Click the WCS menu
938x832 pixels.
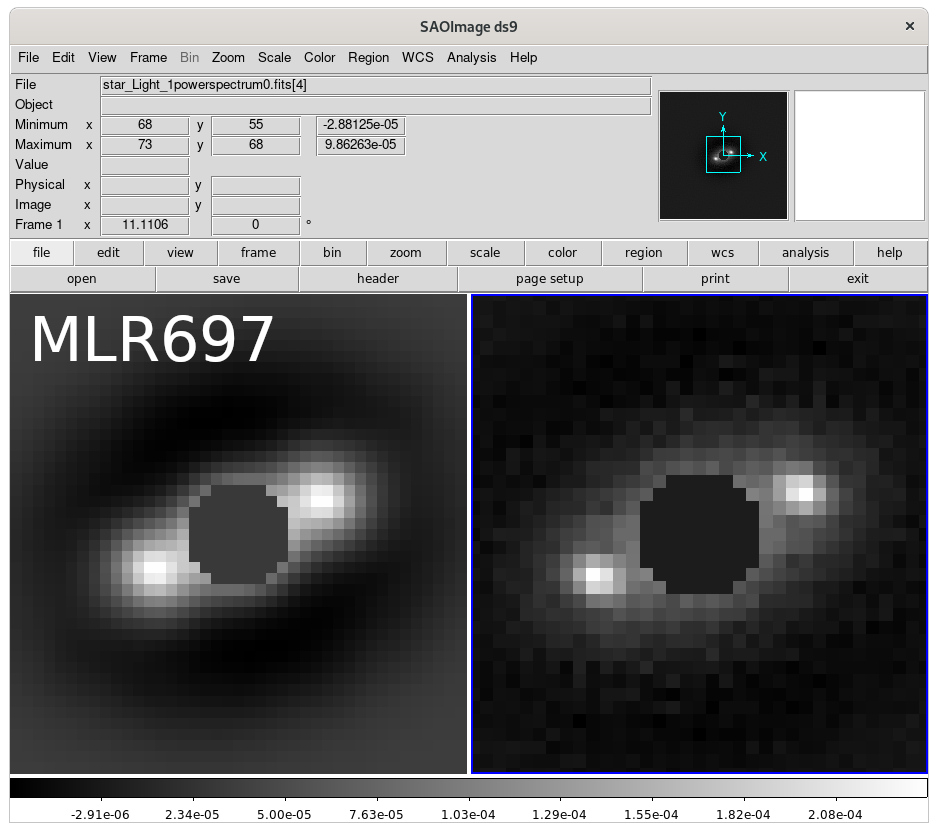417,57
